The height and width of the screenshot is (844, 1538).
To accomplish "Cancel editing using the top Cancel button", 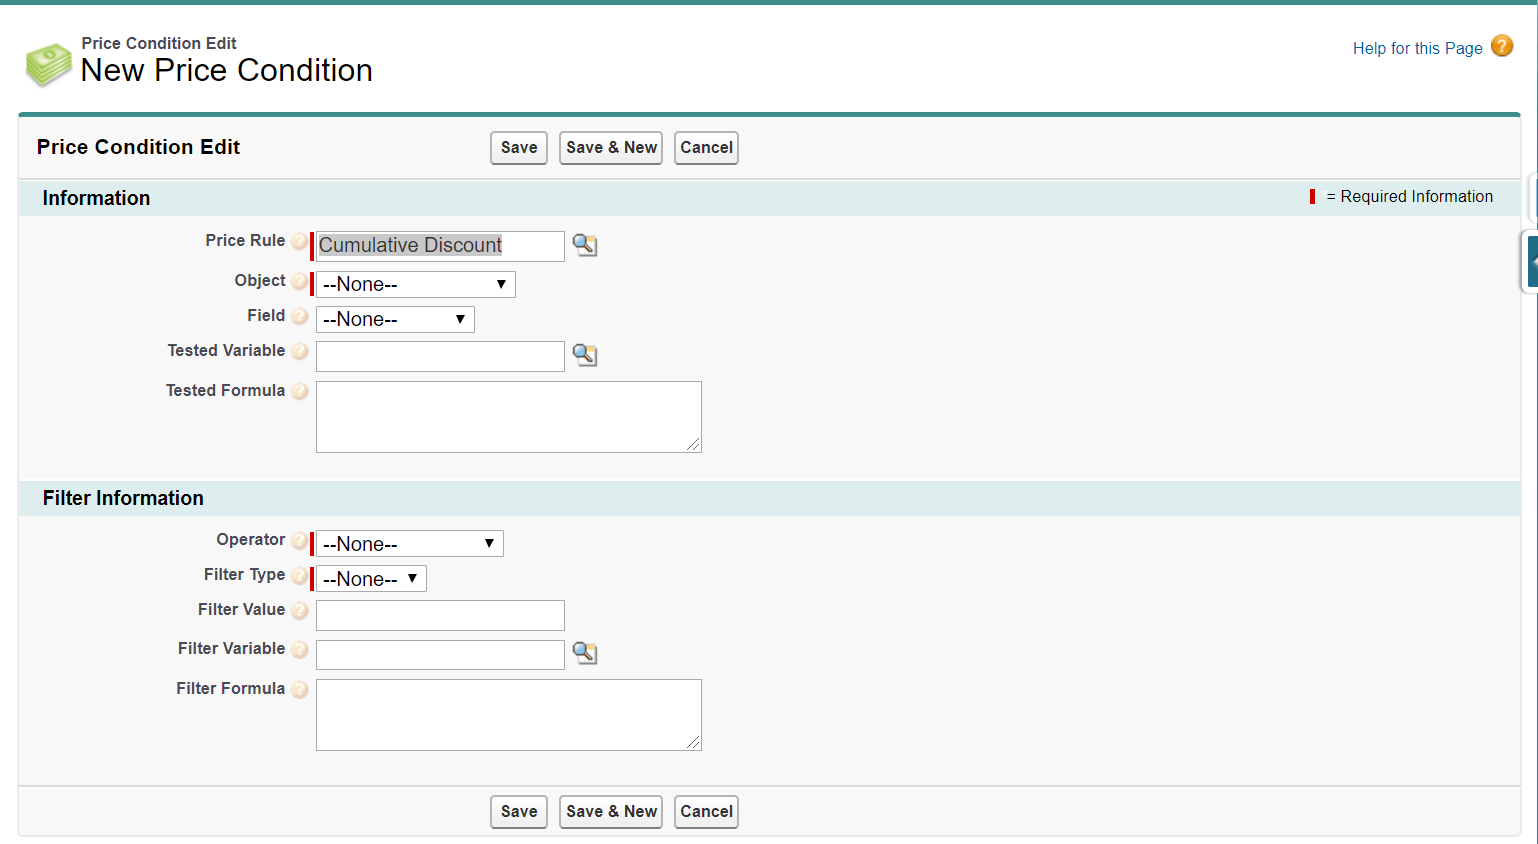I will tap(706, 148).
